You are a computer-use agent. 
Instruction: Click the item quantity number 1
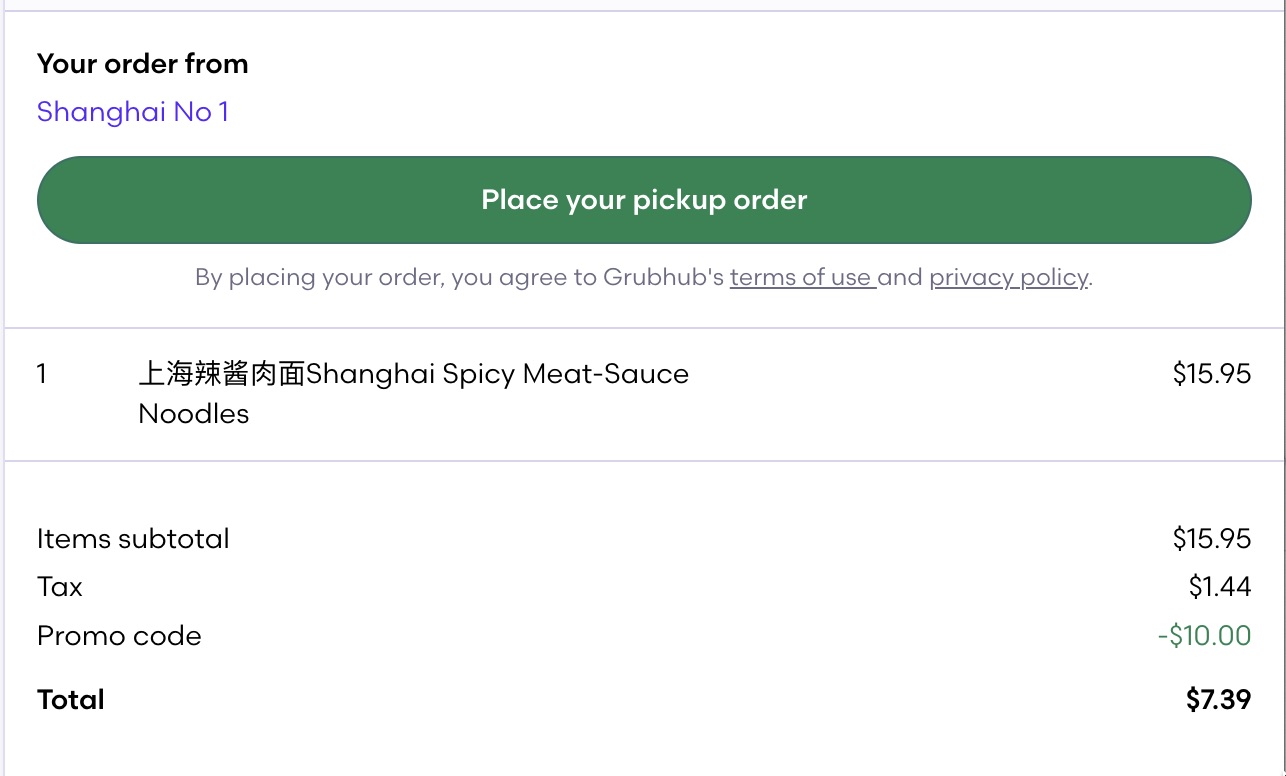click(41, 373)
